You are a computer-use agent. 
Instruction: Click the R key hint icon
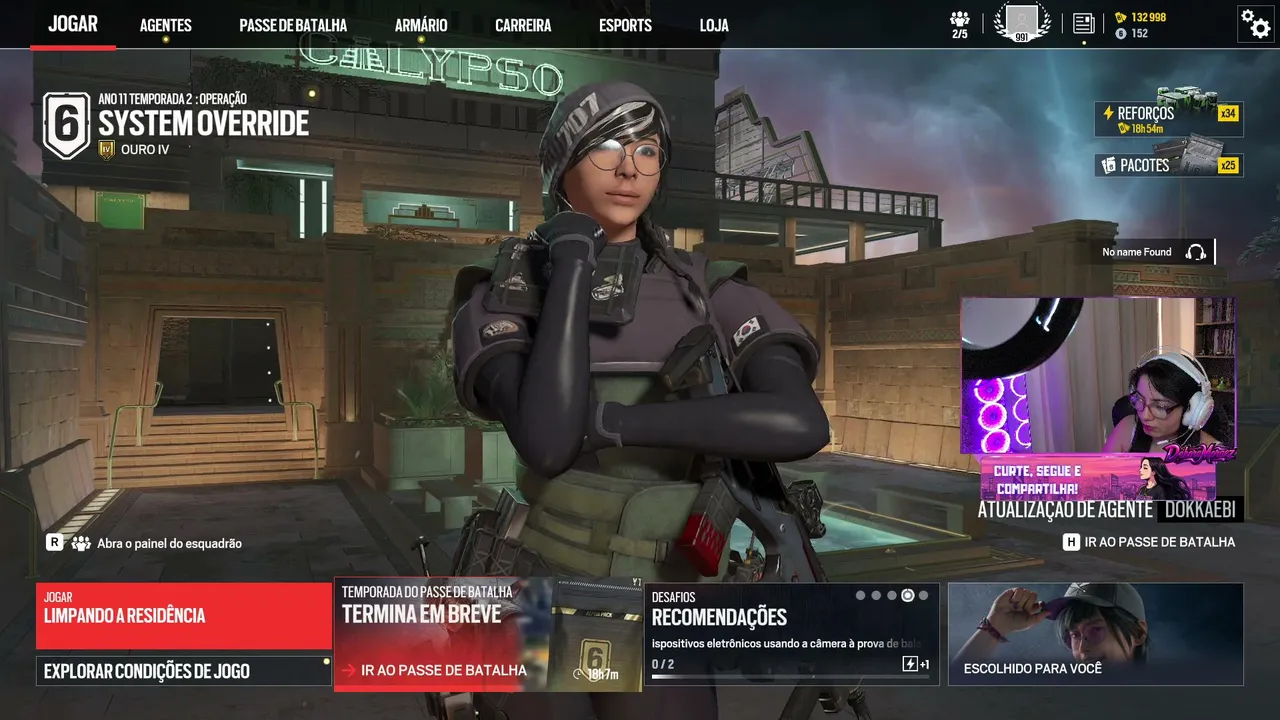pyautogui.click(x=55, y=543)
